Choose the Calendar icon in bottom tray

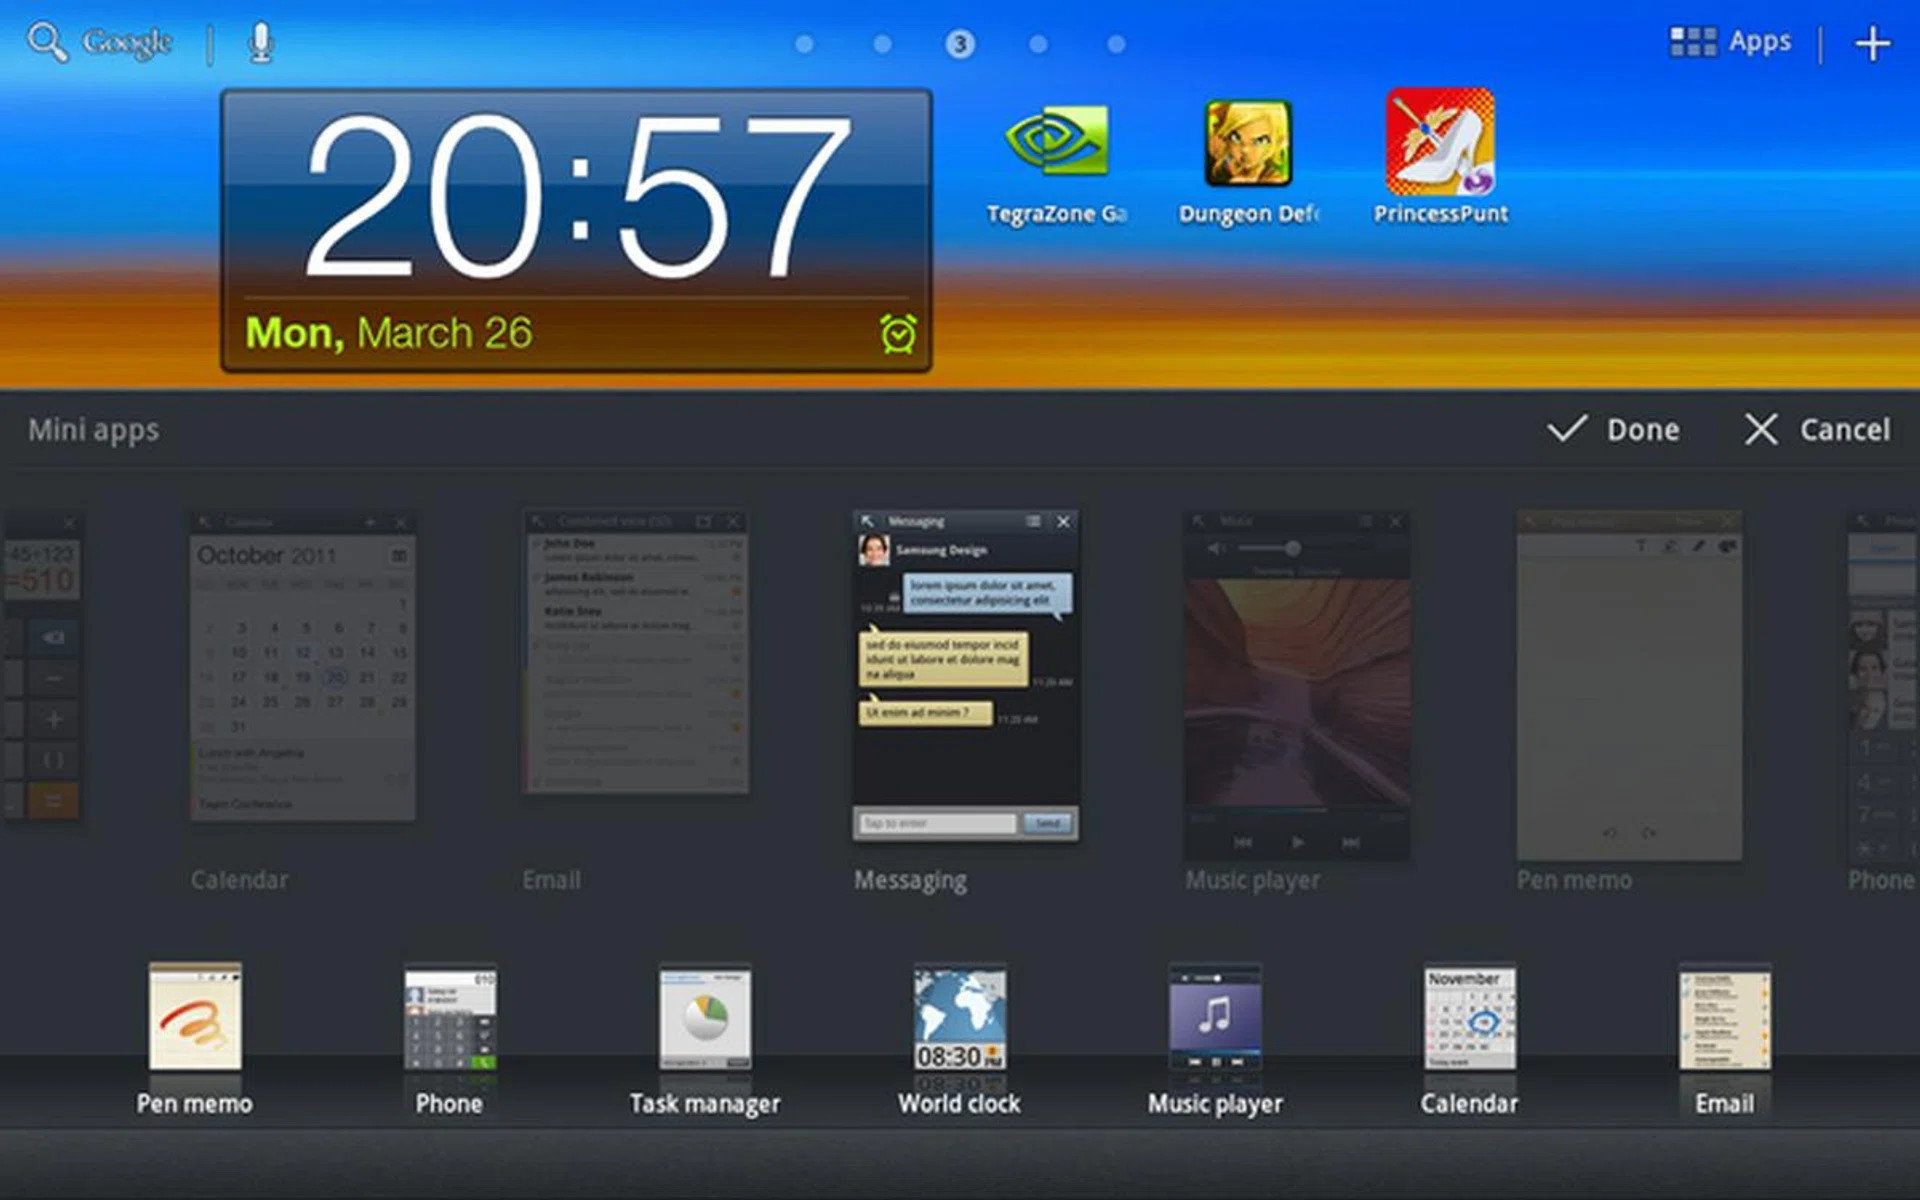(x=1469, y=1018)
